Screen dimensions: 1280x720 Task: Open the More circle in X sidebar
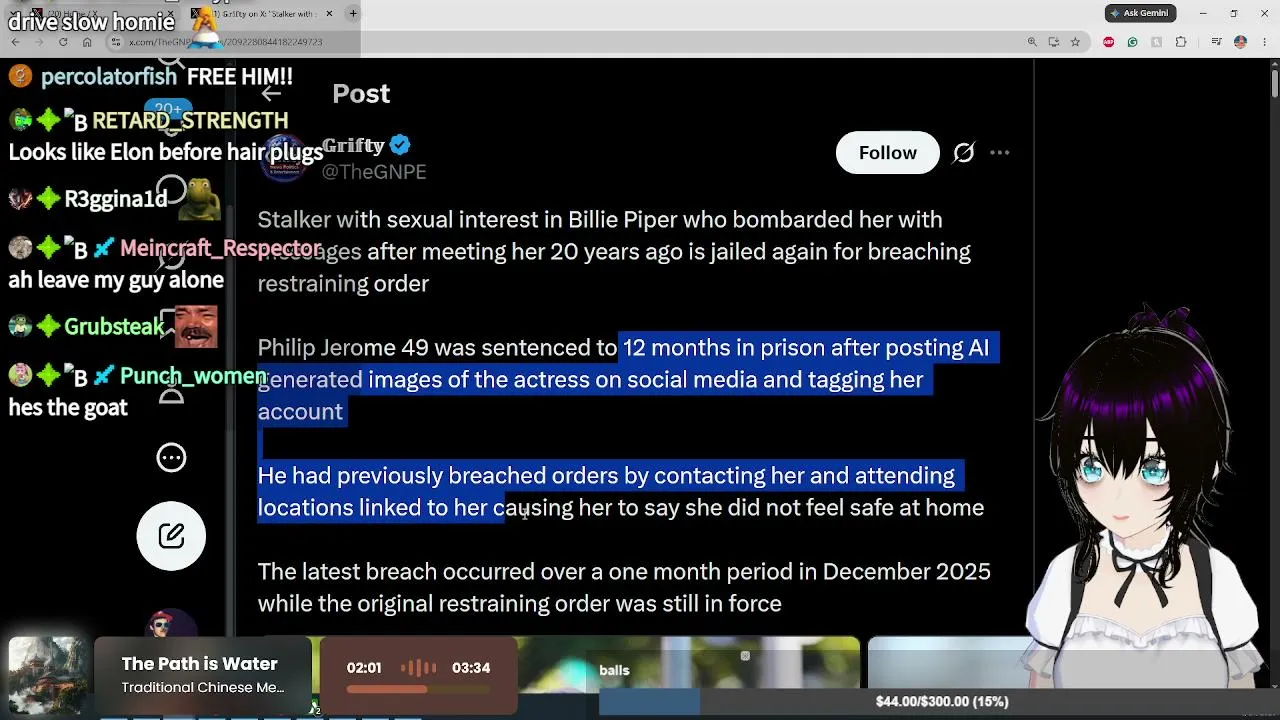point(171,457)
